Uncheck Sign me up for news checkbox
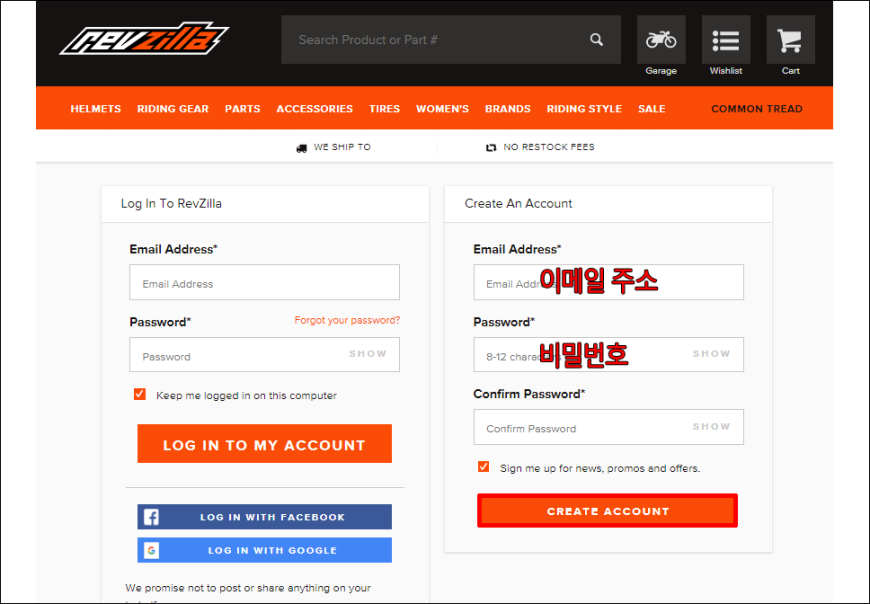This screenshot has width=870, height=604. (x=484, y=466)
